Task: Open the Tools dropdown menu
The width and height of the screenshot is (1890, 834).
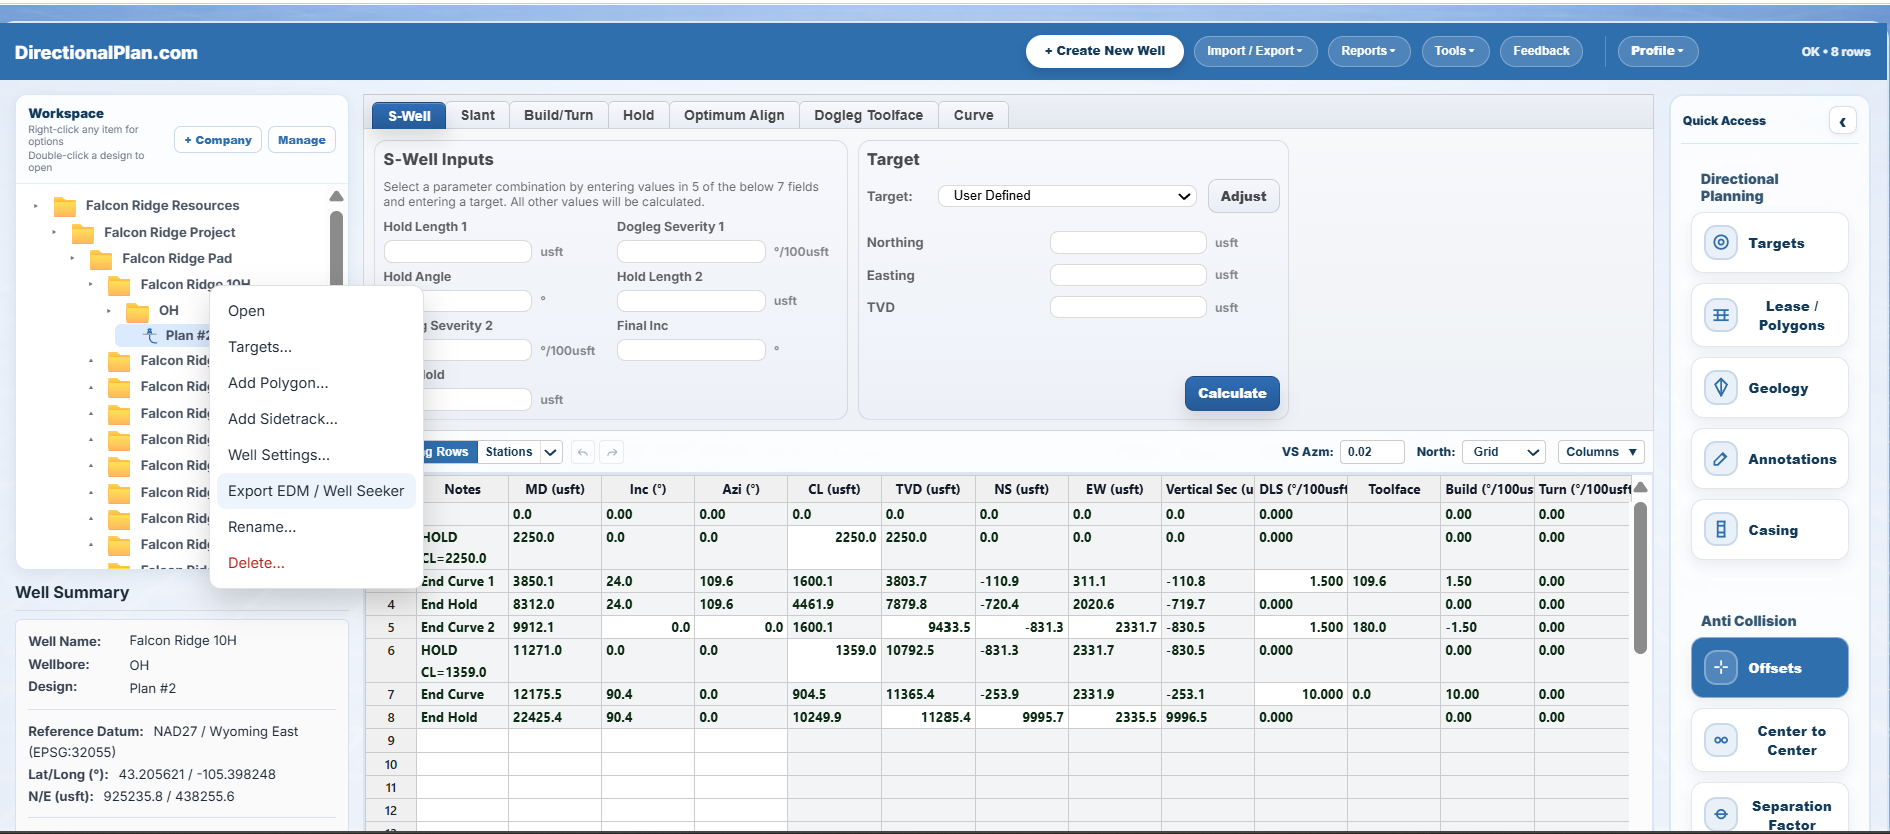Action: click(1454, 51)
